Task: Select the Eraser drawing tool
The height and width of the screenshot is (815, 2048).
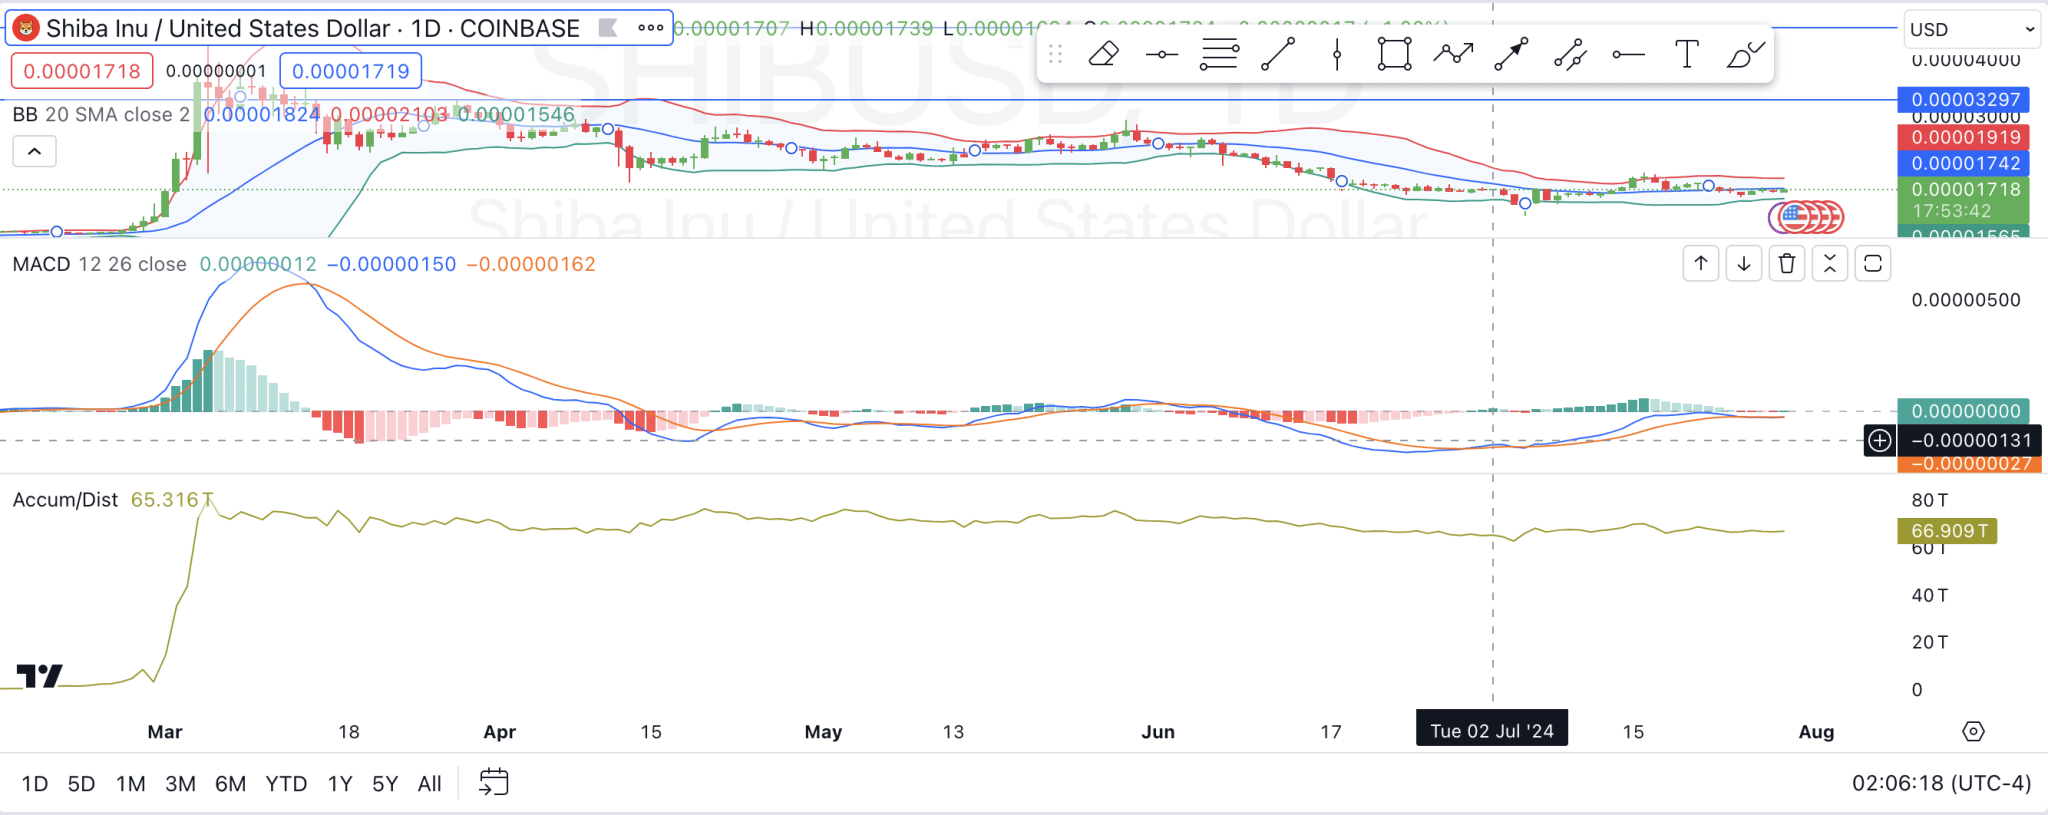Action: click(1103, 54)
